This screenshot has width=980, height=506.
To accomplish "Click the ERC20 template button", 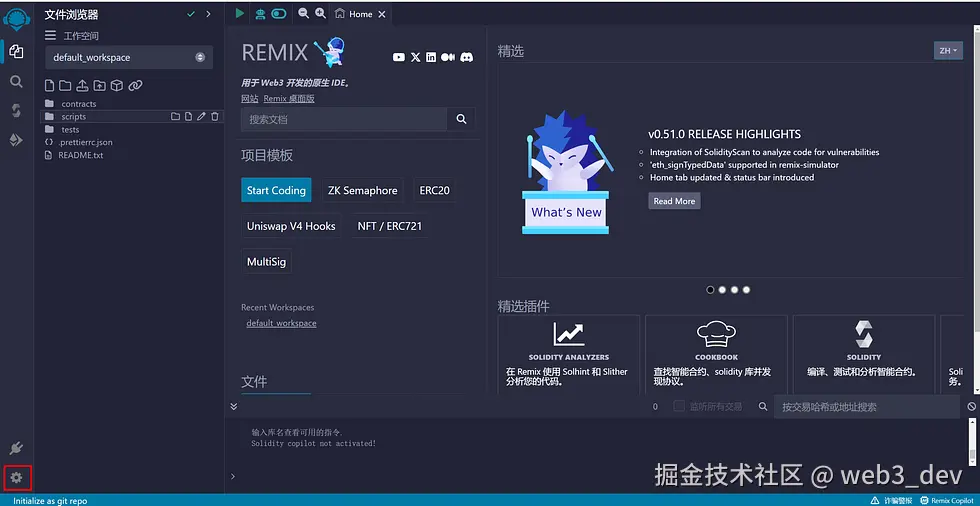I will 434,191.
